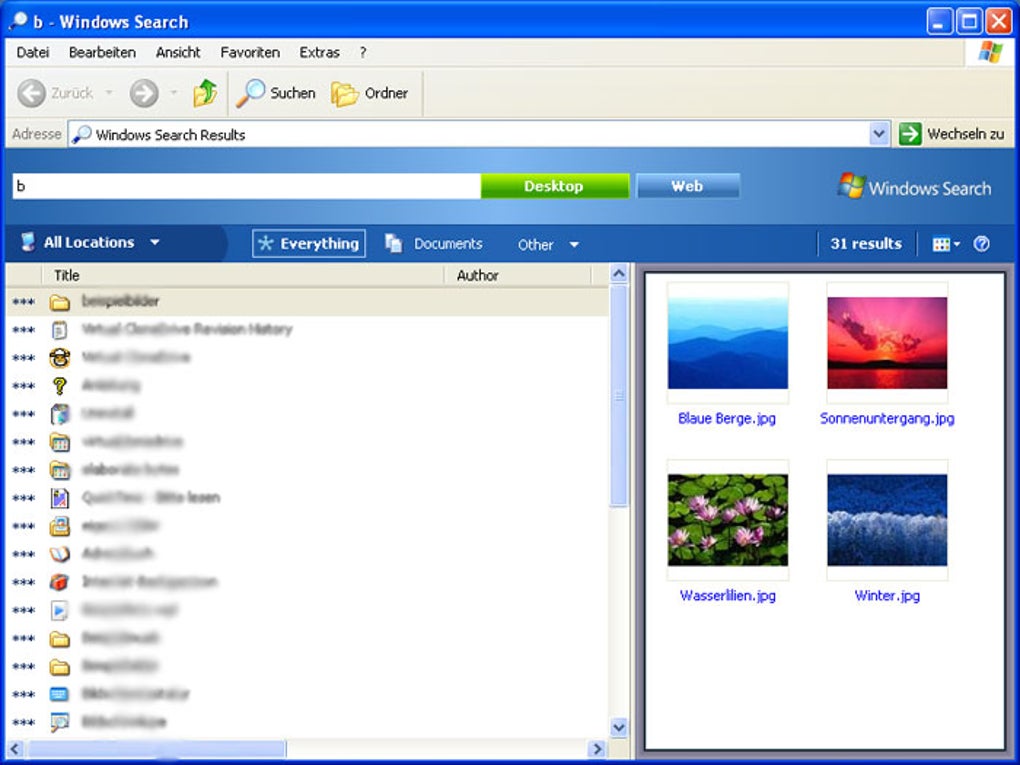Click the forward arrow toolbar button
This screenshot has height=765, width=1020.
(x=144, y=94)
